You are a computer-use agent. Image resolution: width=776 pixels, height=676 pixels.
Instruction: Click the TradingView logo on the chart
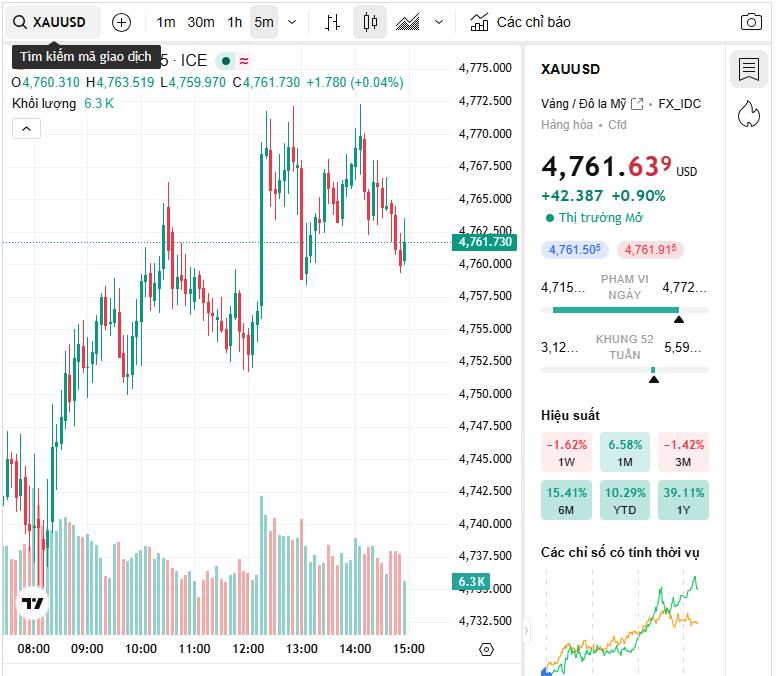click(x=33, y=603)
